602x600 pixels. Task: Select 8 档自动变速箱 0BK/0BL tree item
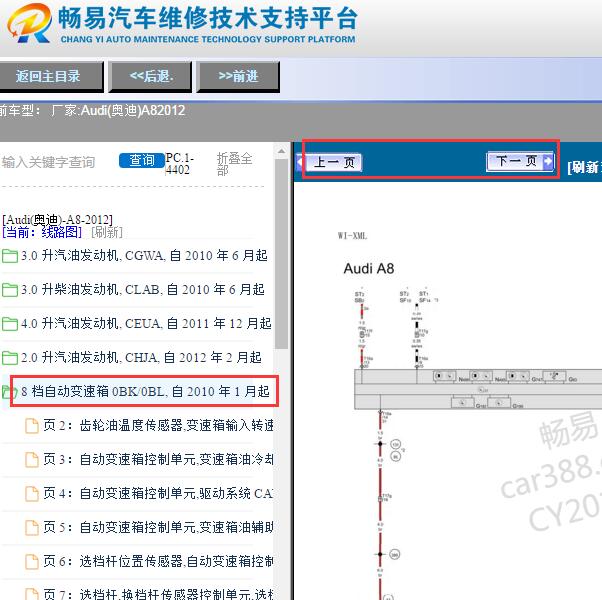tap(145, 392)
